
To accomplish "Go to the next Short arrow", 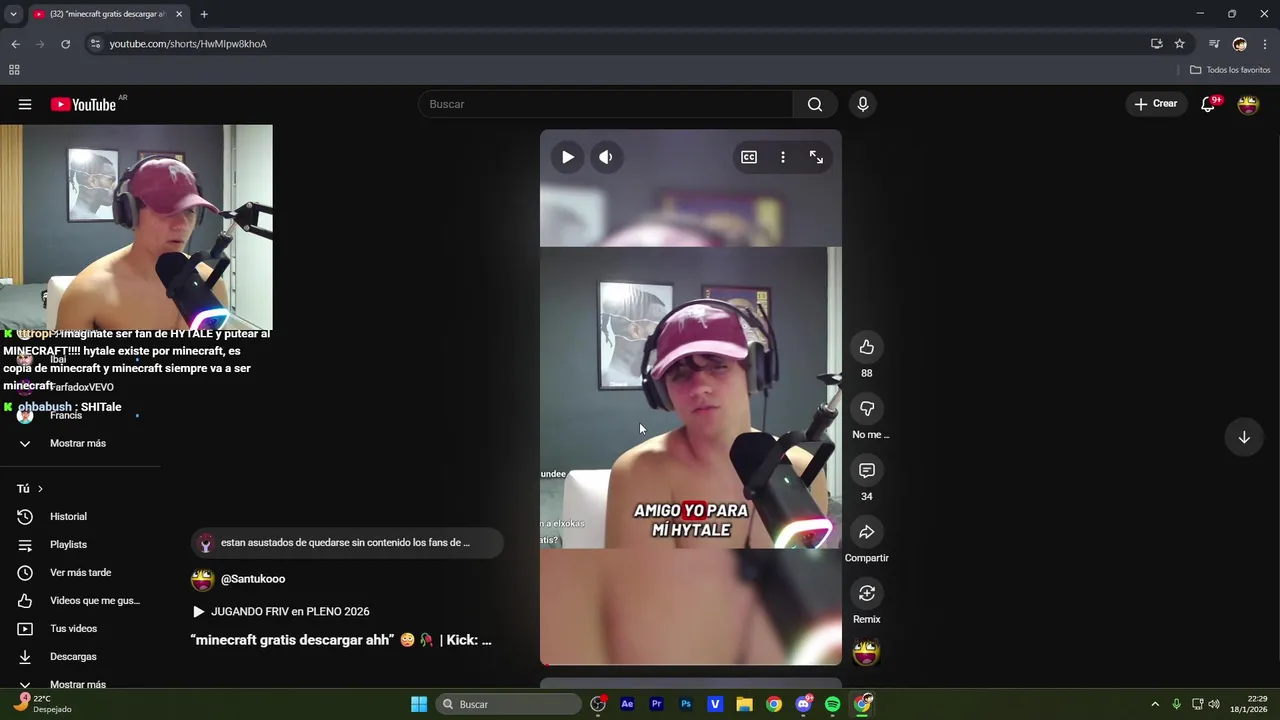I will coord(1244,437).
